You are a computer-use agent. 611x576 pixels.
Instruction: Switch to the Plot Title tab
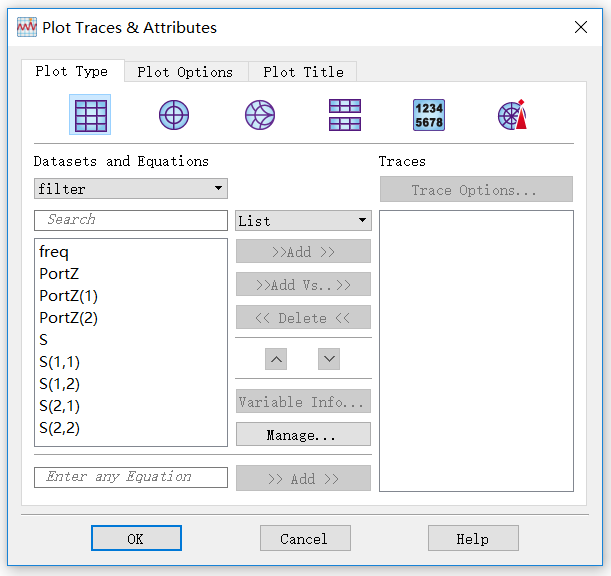tap(303, 72)
